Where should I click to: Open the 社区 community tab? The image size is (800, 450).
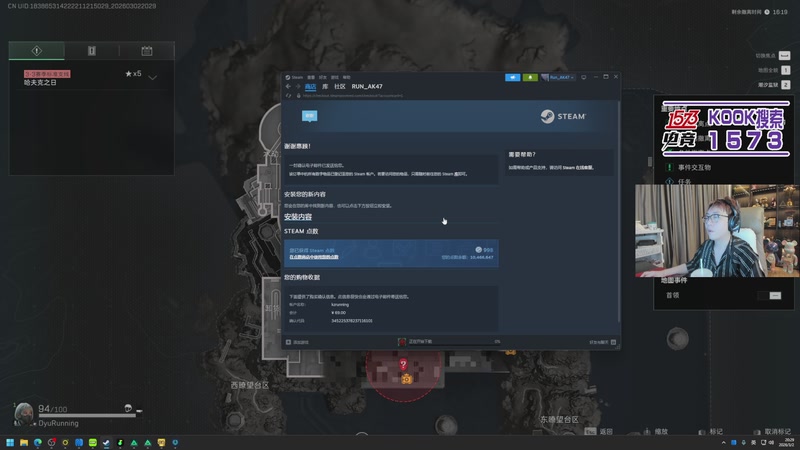[x=340, y=87]
